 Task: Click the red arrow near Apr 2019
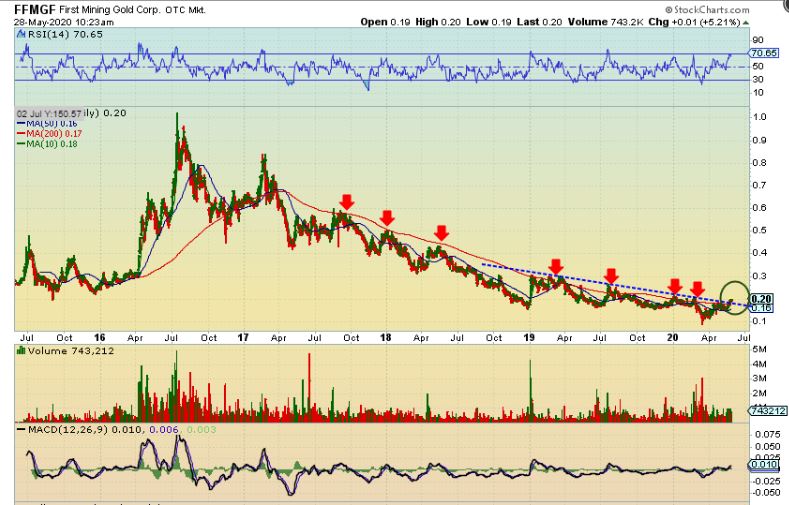[x=556, y=267]
